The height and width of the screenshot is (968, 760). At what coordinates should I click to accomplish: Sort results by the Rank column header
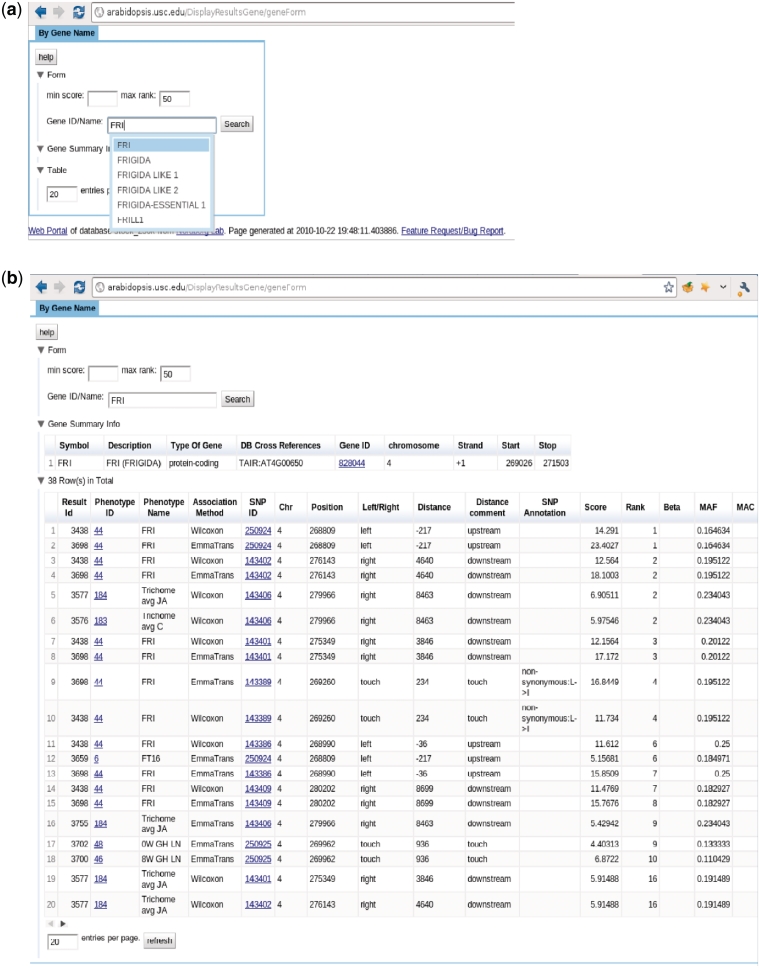tap(635, 507)
